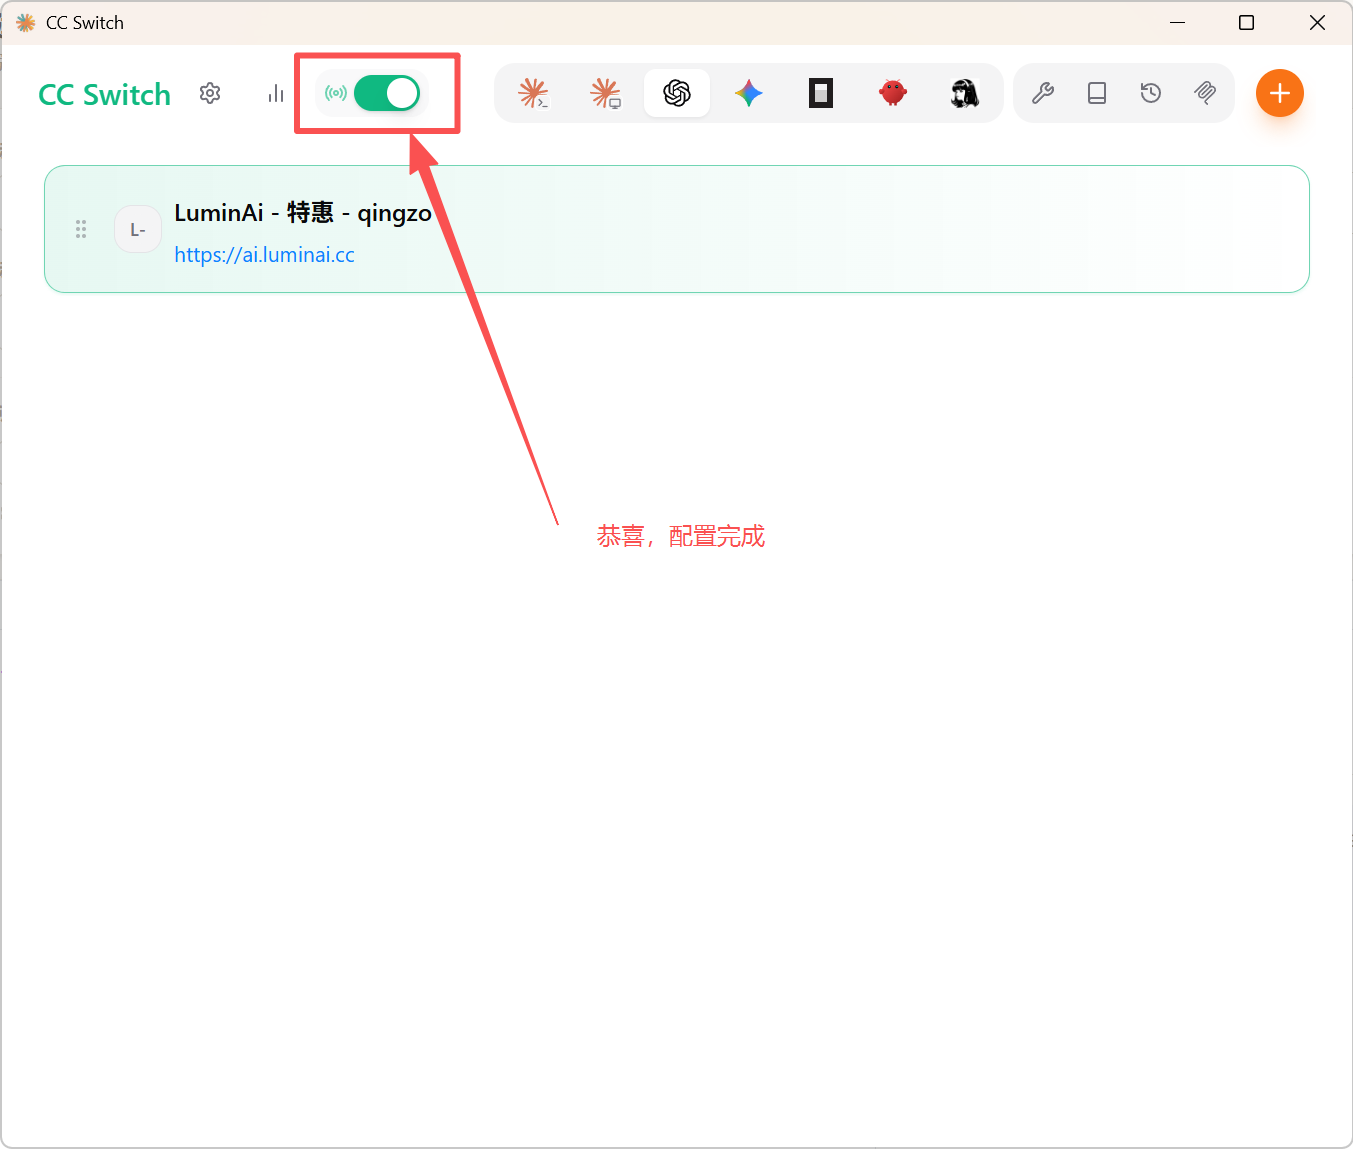Select the Gemini star tab

(749, 93)
